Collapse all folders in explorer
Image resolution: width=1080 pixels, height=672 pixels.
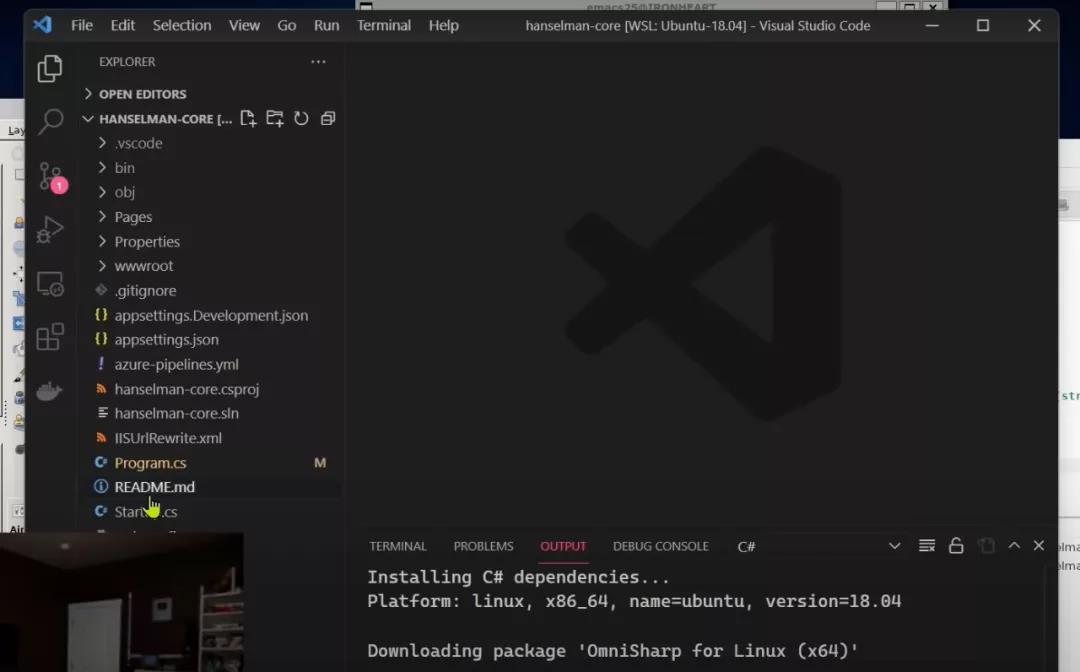pos(328,118)
